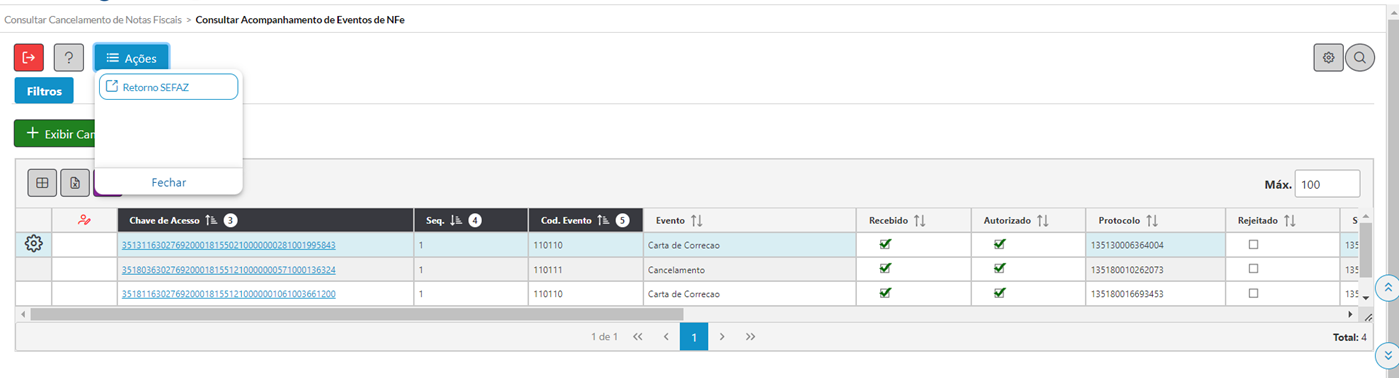
Task: Toggle Recebido checkbox for Cancelamento row
Action: tap(885, 269)
